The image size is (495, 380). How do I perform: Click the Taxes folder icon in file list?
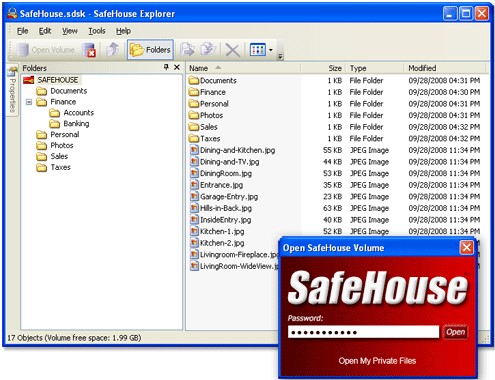coord(194,138)
